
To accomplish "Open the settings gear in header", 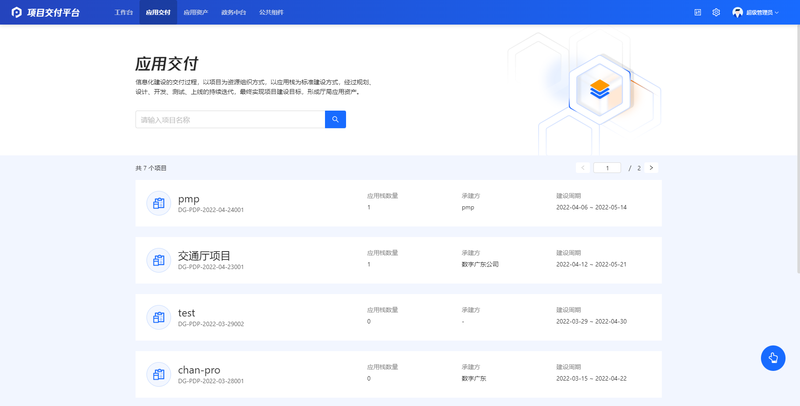I will (716, 12).
